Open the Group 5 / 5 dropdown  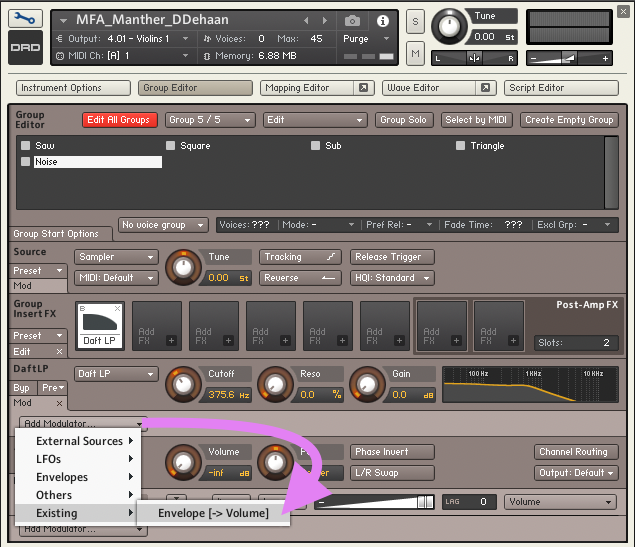click(209, 120)
